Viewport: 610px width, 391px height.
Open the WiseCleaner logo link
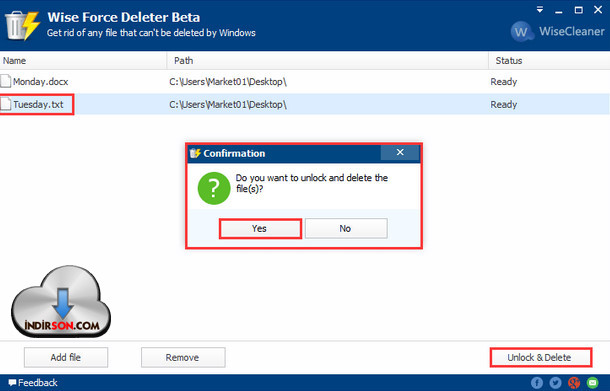point(557,32)
